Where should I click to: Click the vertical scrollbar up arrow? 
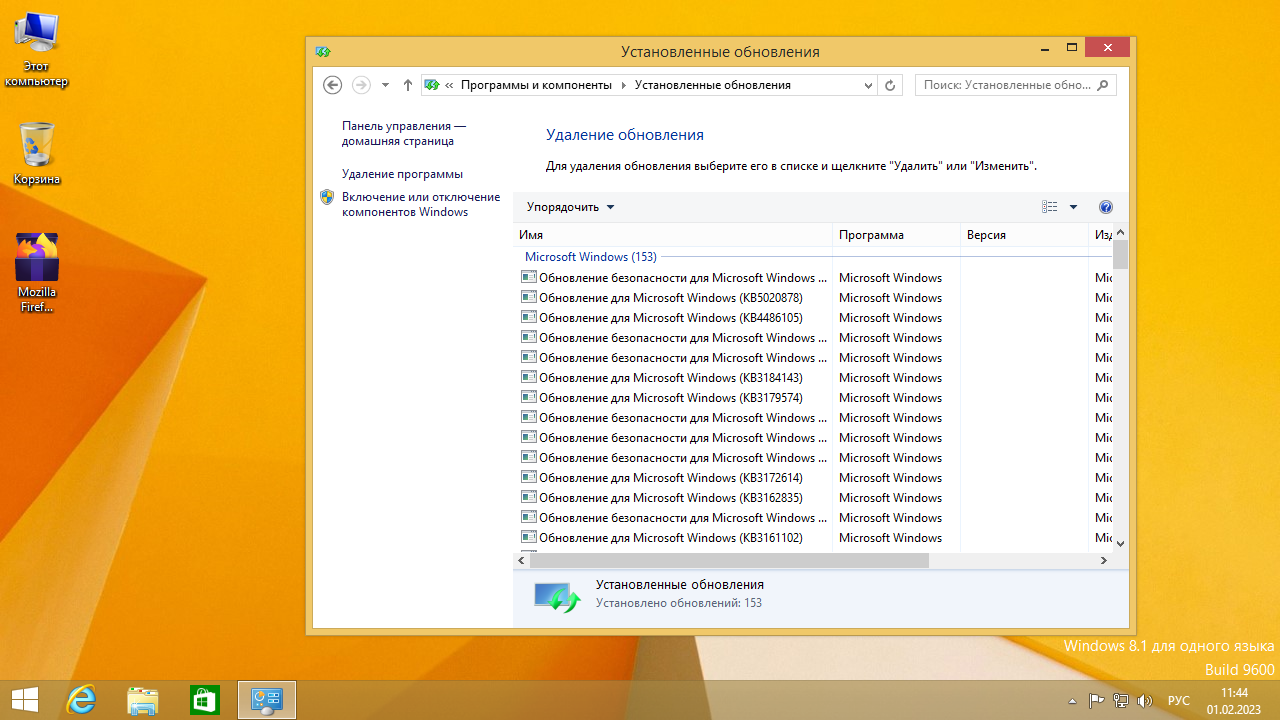click(x=1120, y=232)
